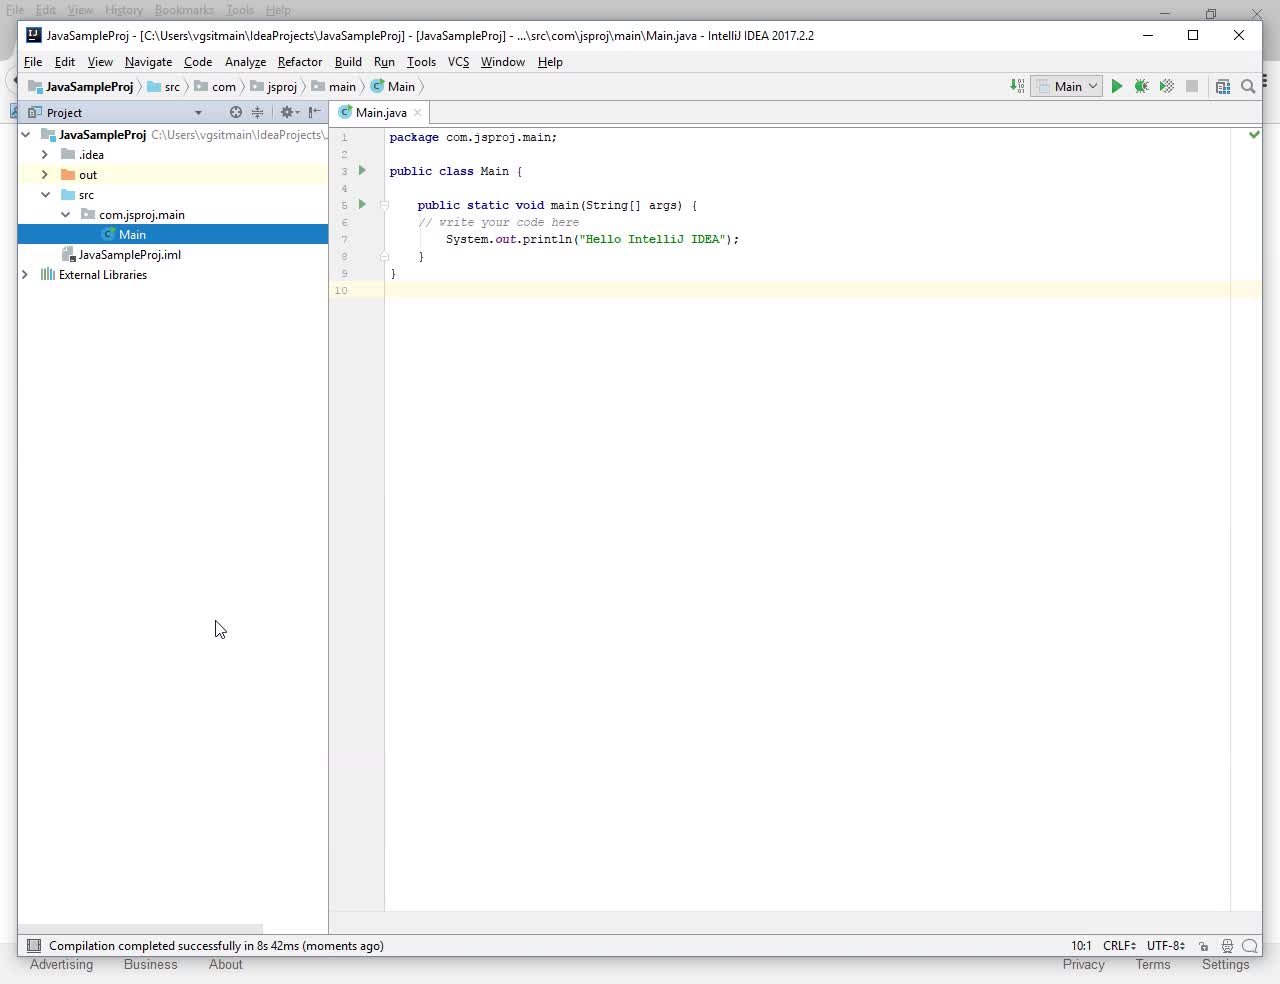
Task: Open the Navigate menu
Action: pyautogui.click(x=148, y=62)
